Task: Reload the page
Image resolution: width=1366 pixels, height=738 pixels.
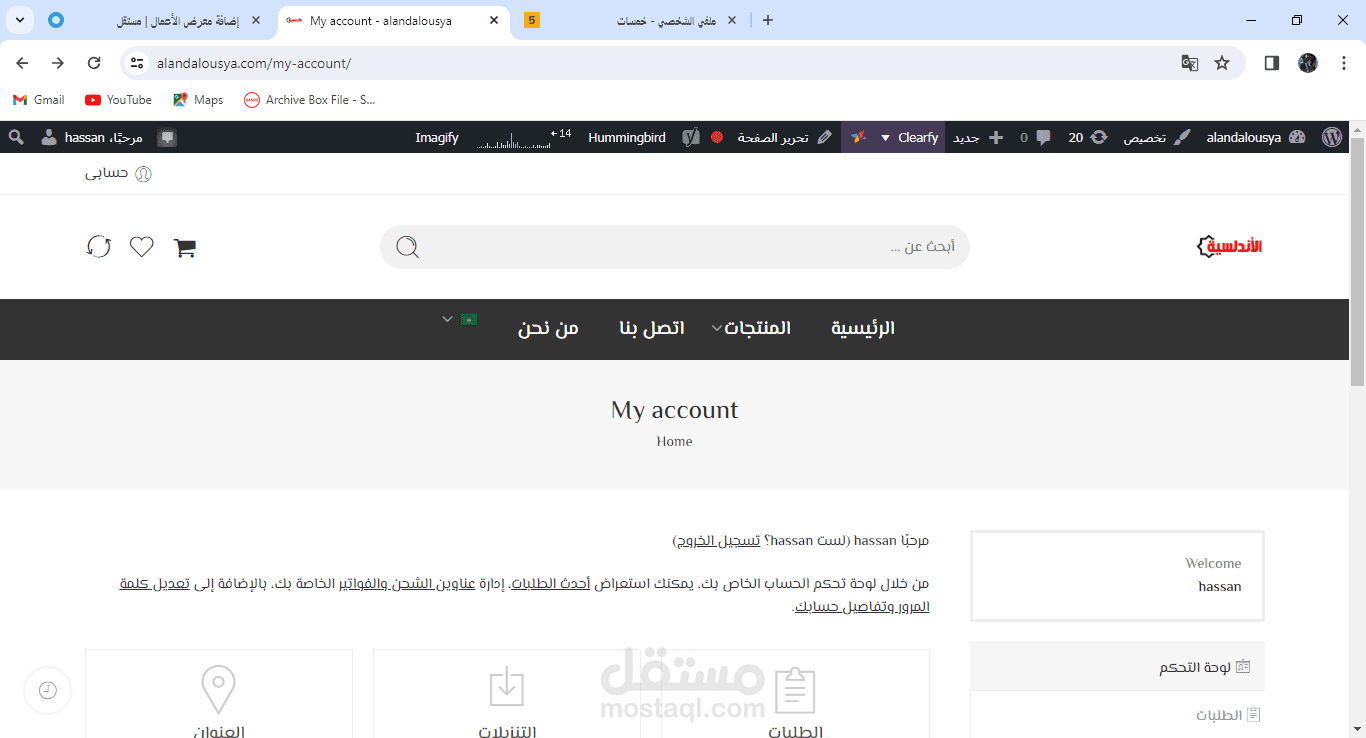Action: click(94, 63)
